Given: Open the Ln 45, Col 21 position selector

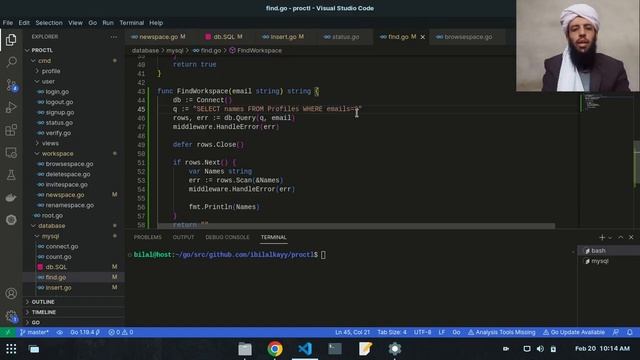Looking at the screenshot, I should click(352, 332).
